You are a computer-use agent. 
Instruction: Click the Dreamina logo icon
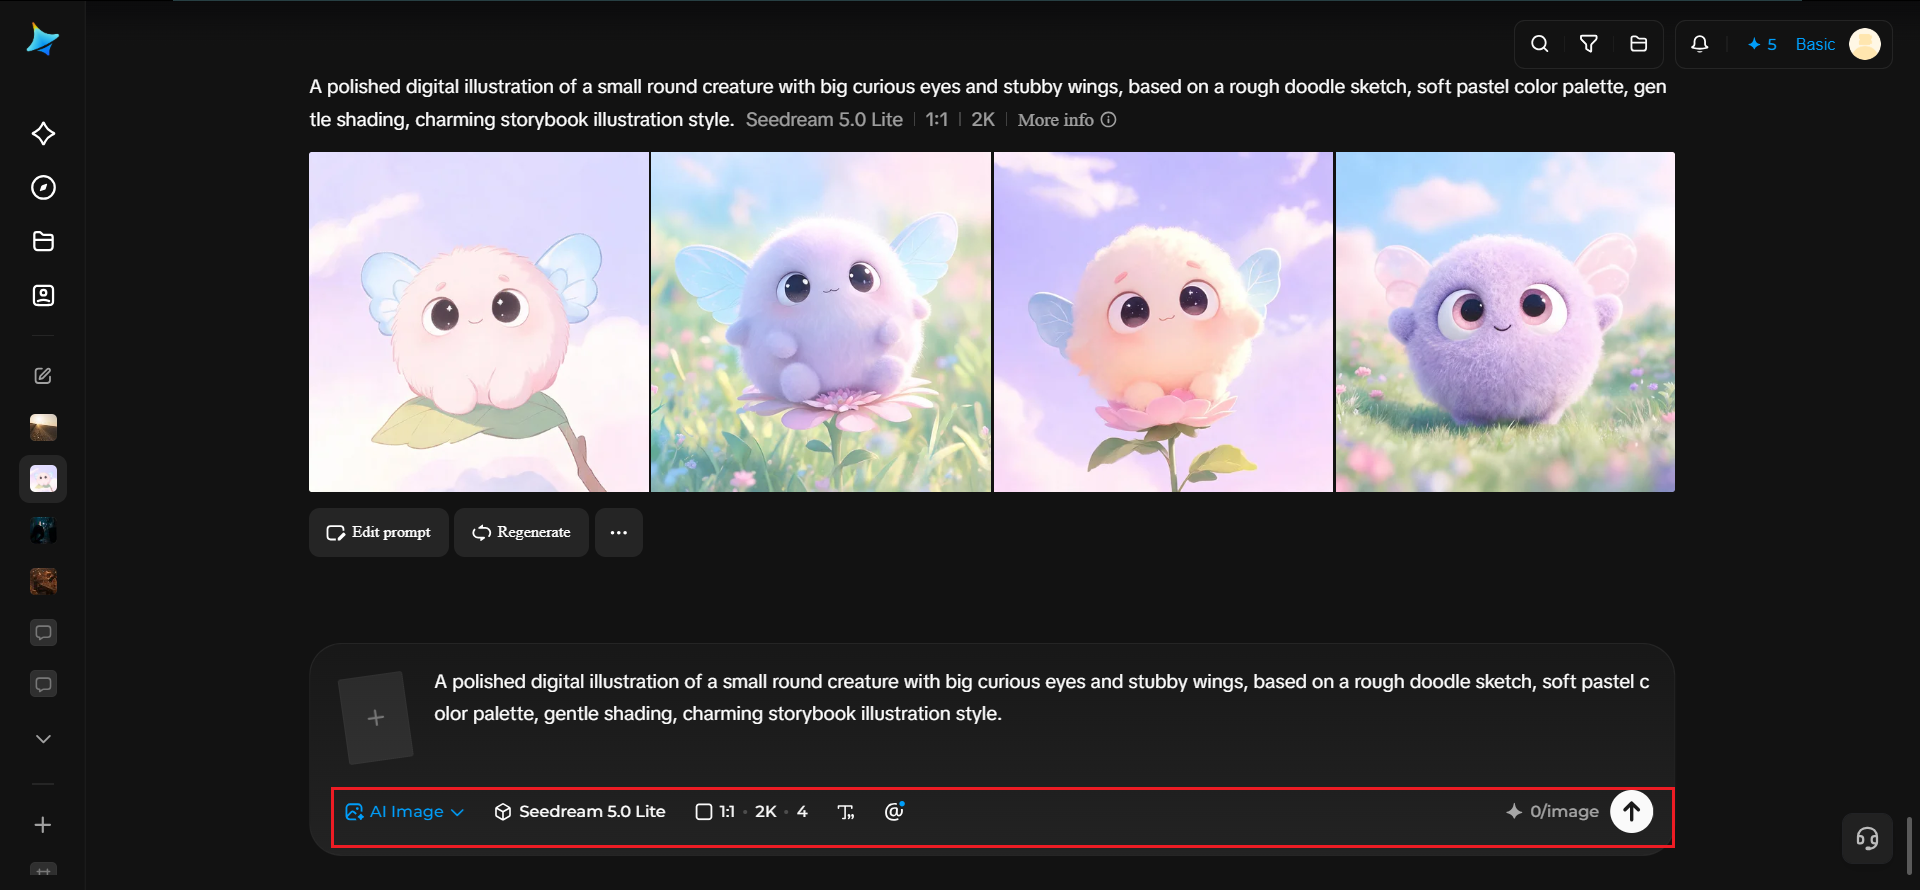(43, 39)
